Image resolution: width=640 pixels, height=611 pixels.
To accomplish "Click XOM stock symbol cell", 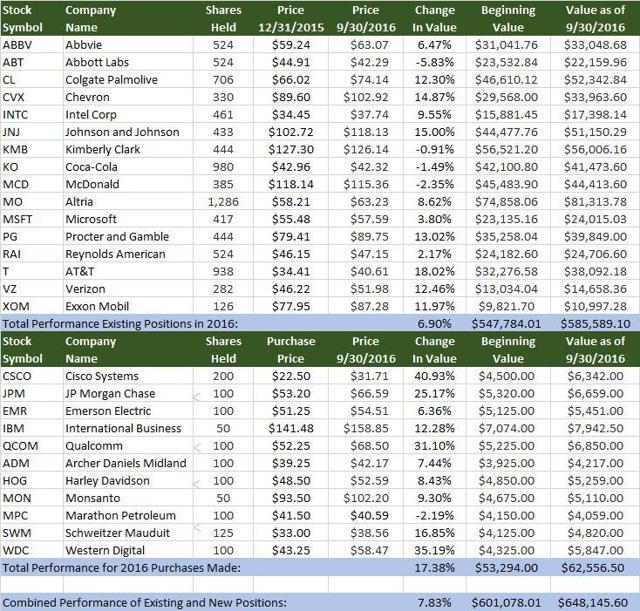I will click(32, 306).
